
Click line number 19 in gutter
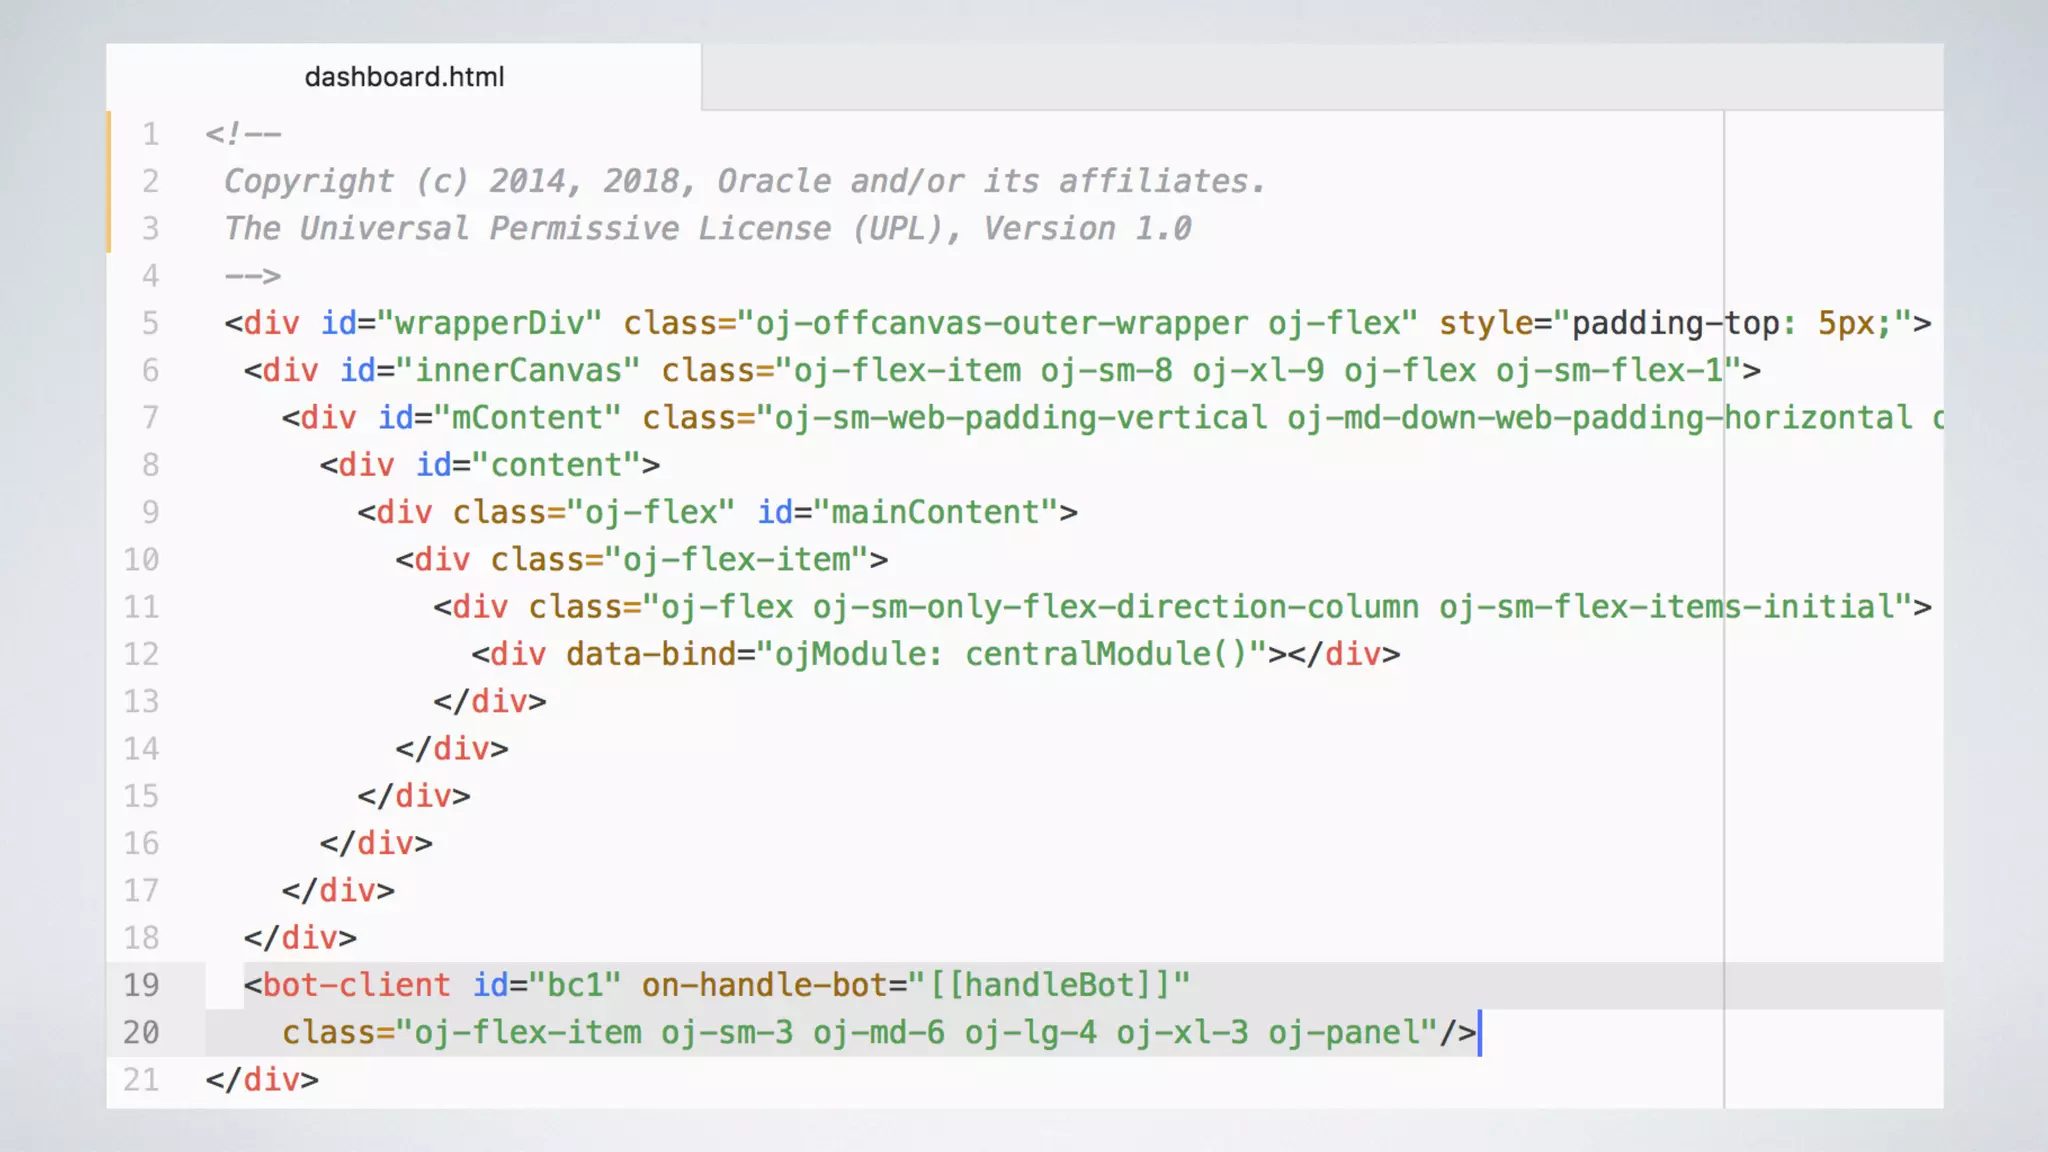point(141,985)
